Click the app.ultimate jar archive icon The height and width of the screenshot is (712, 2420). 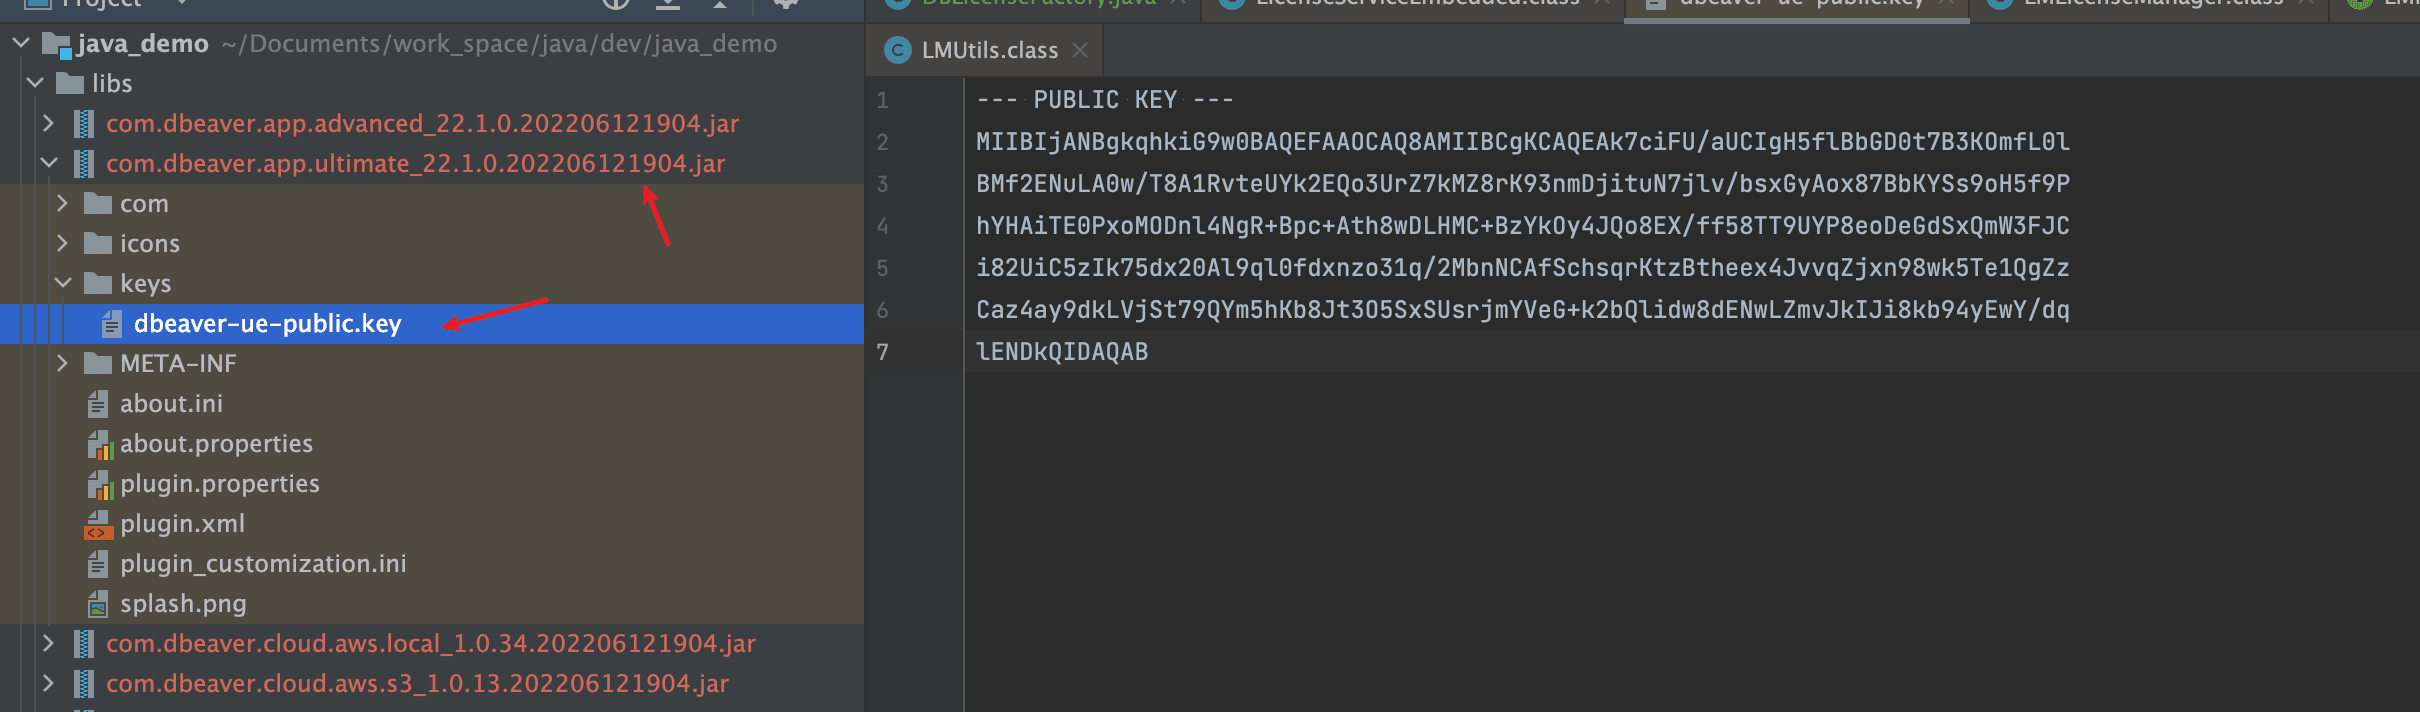84,163
